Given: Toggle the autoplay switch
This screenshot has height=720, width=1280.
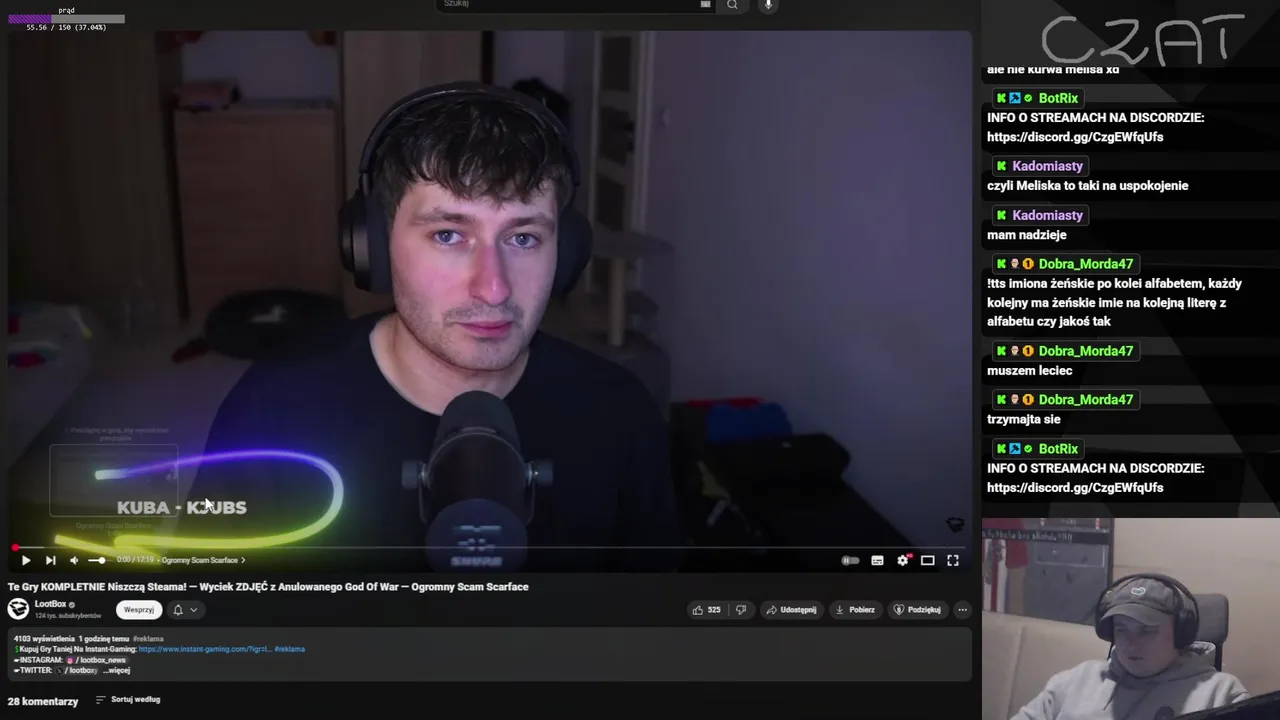Looking at the screenshot, I should coord(850,560).
